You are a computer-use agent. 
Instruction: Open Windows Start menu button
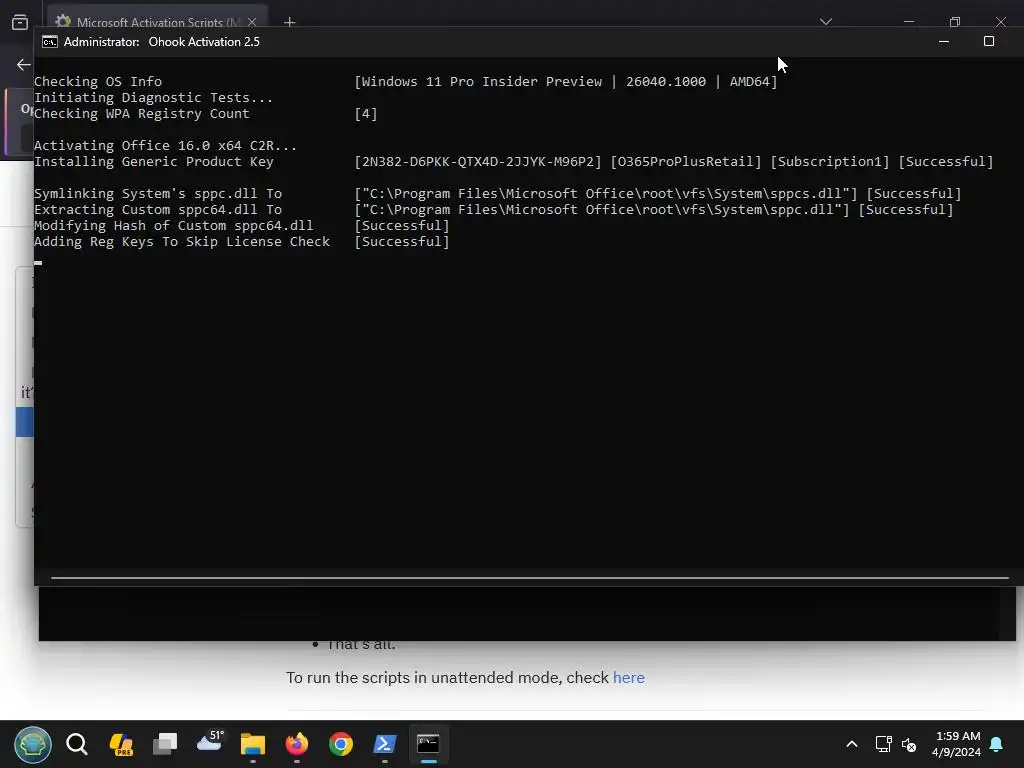pos(33,744)
